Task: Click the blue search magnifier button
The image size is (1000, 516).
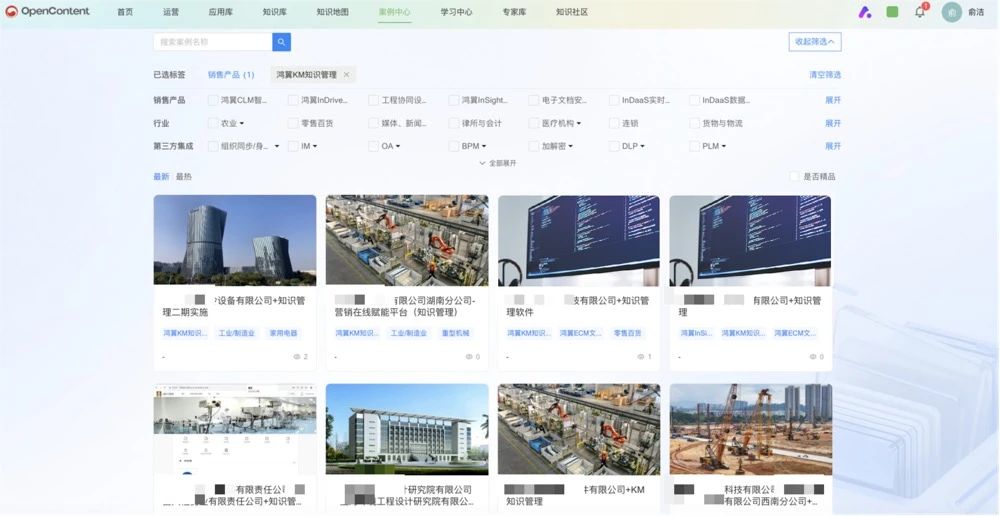Action: (281, 42)
